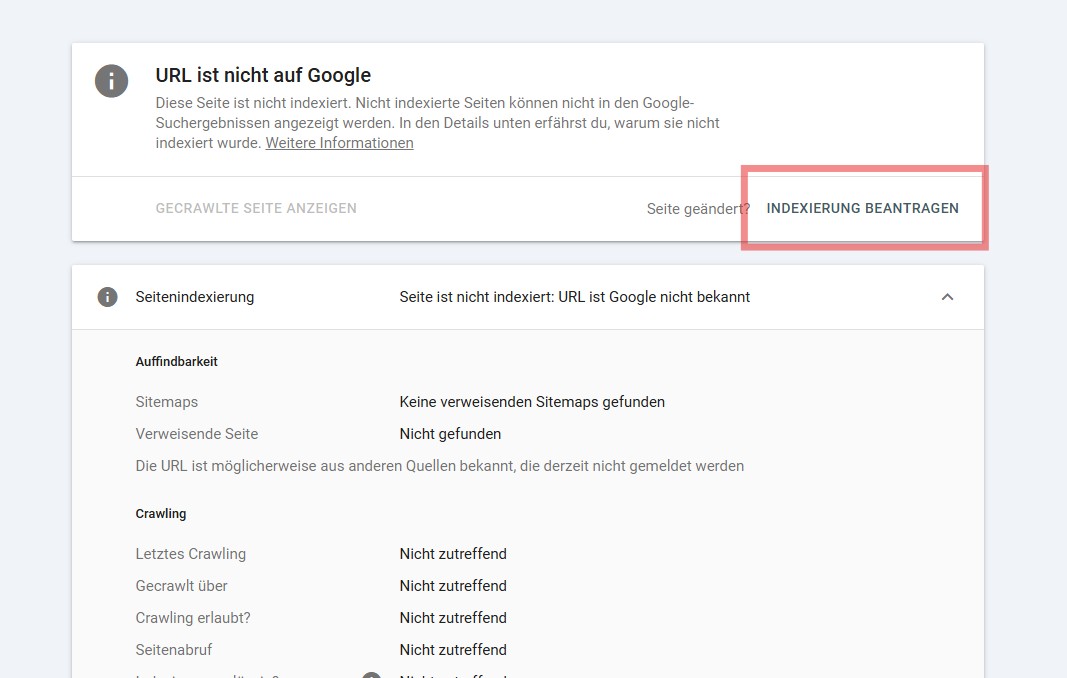
Task: Click the info icon next to Seitenindexierung
Action: (x=108, y=297)
